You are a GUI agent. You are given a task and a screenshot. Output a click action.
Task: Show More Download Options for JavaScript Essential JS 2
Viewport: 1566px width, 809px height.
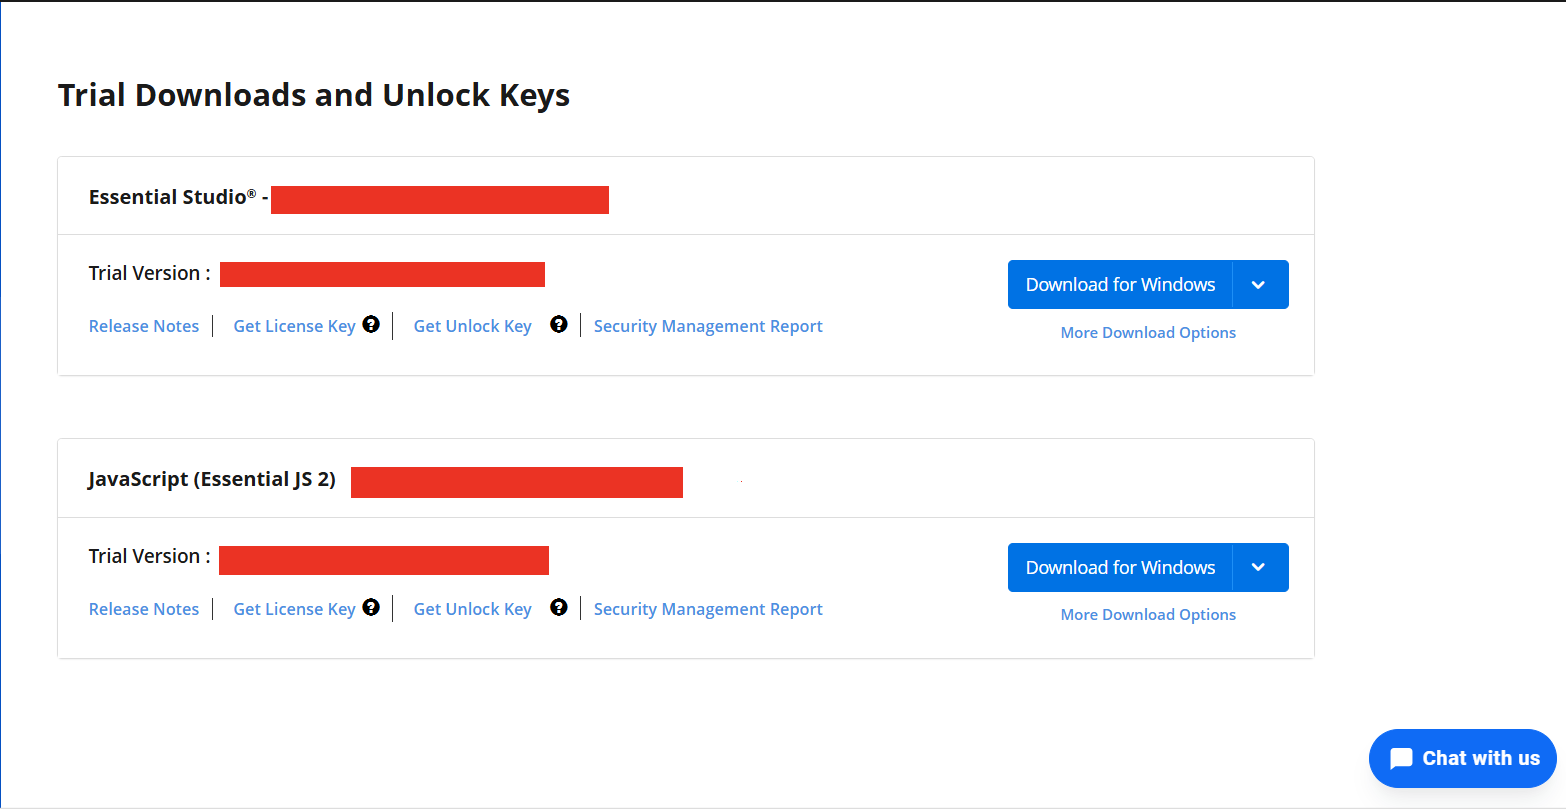pyautogui.click(x=1148, y=615)
